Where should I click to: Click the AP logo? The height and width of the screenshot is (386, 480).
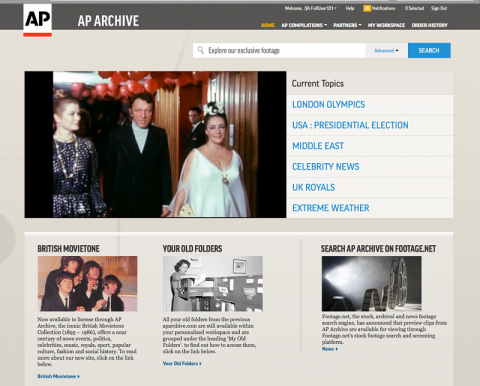(38, 20)
